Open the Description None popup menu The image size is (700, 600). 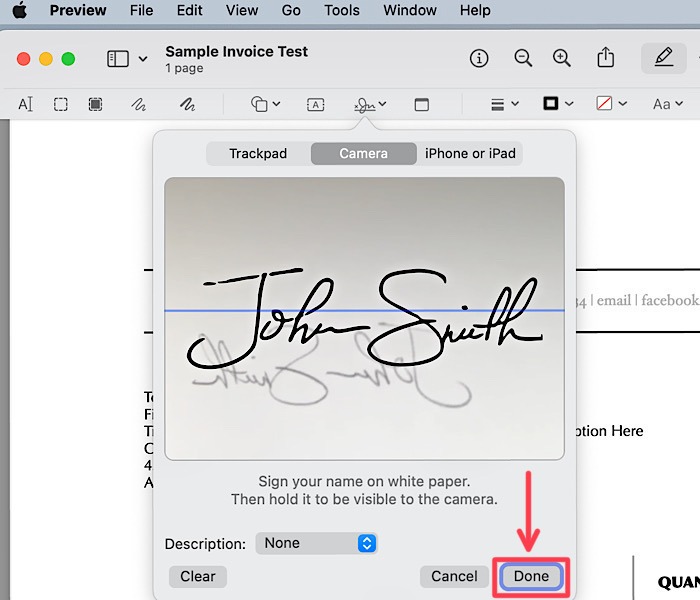pyautogui.click(x=317, y=543)
